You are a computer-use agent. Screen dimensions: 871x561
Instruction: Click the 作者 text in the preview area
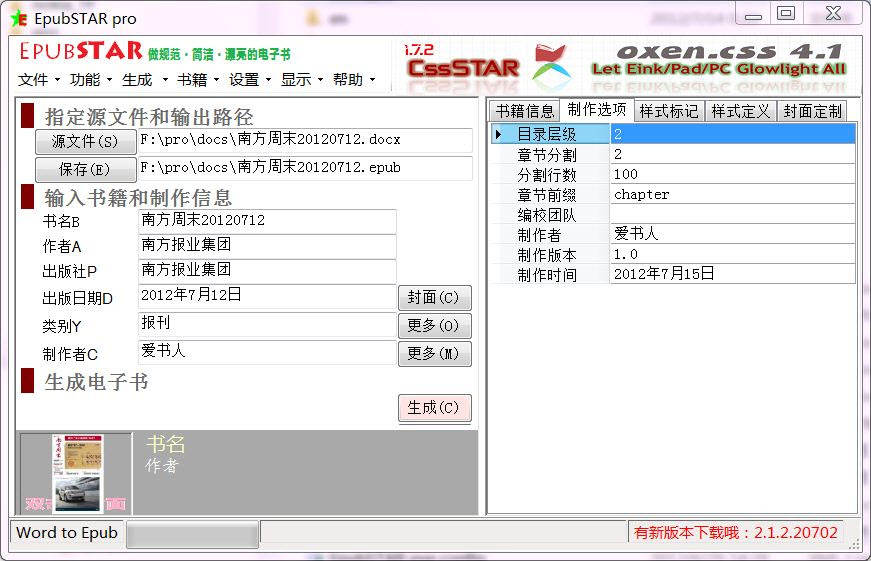(x=162, y=465)
